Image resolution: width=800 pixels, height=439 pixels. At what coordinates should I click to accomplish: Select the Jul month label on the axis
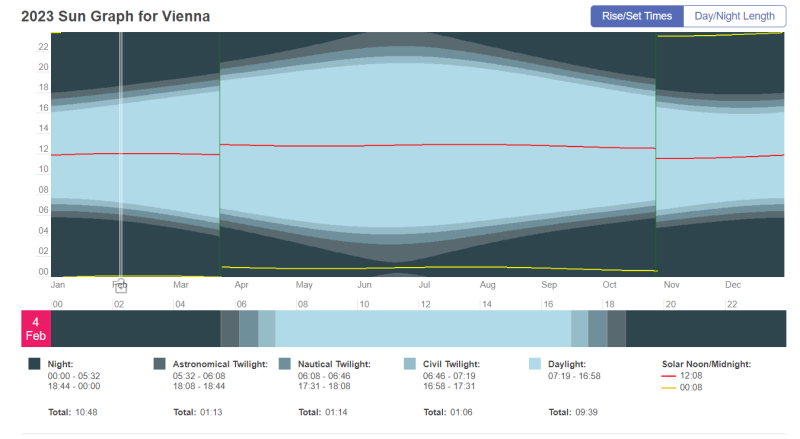(x=424, y=285)
